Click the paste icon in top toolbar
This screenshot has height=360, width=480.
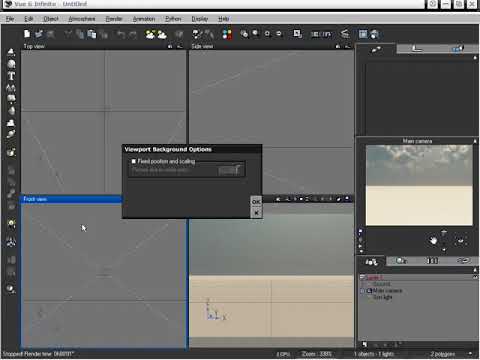click(92, 34)
